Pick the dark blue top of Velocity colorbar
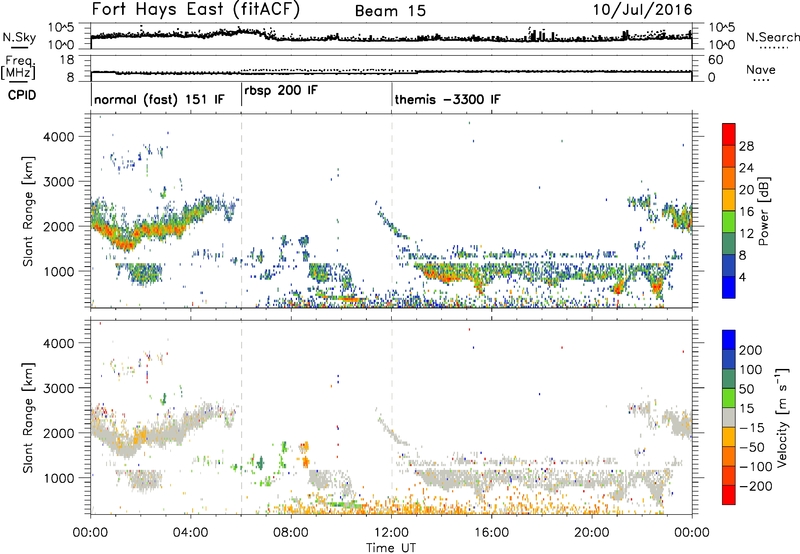This screenshot has width=800, height=554. coord(729,340)
